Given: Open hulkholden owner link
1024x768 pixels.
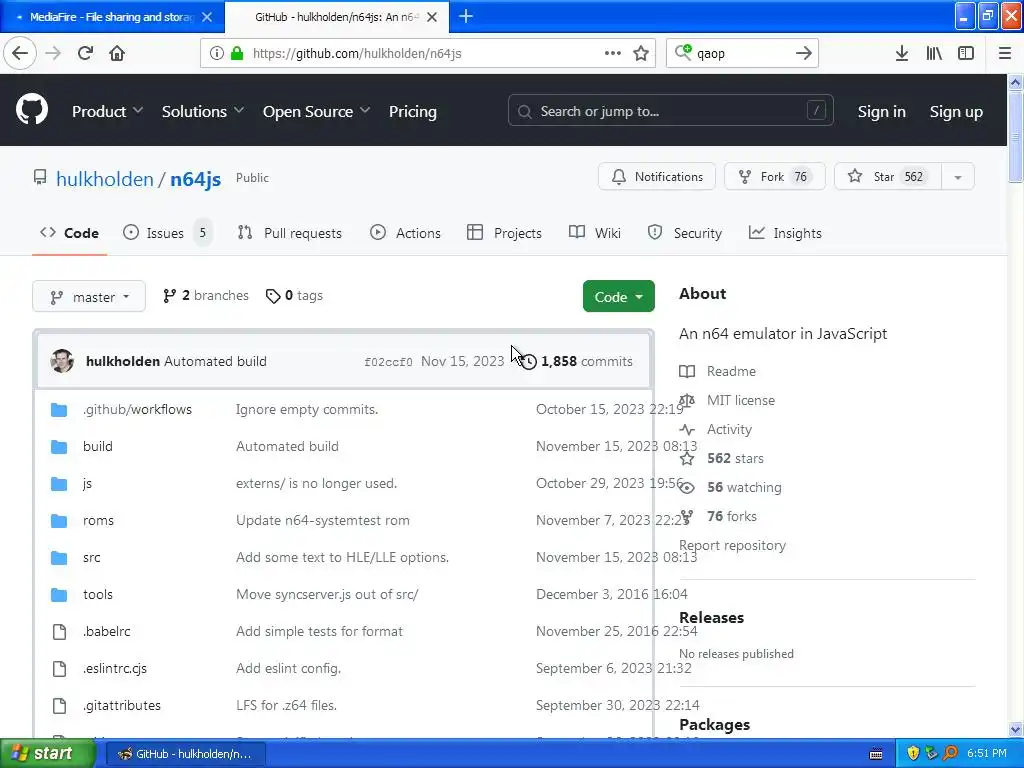Looking at the screenshot, I should point(104,179).
